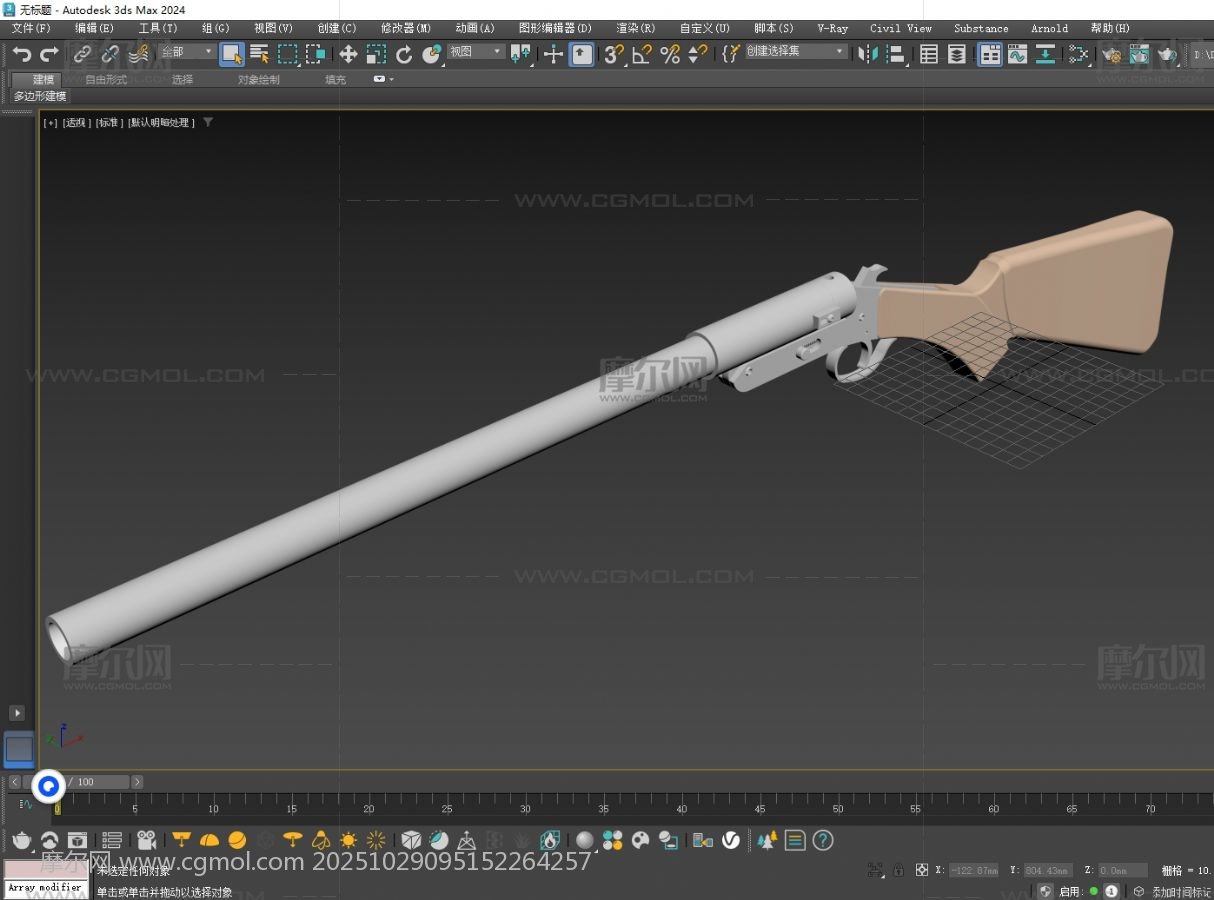Open the 创建选择集 named selection dropdown
The height and width of the screenshot is (900, 1214).
pos(796,52)
